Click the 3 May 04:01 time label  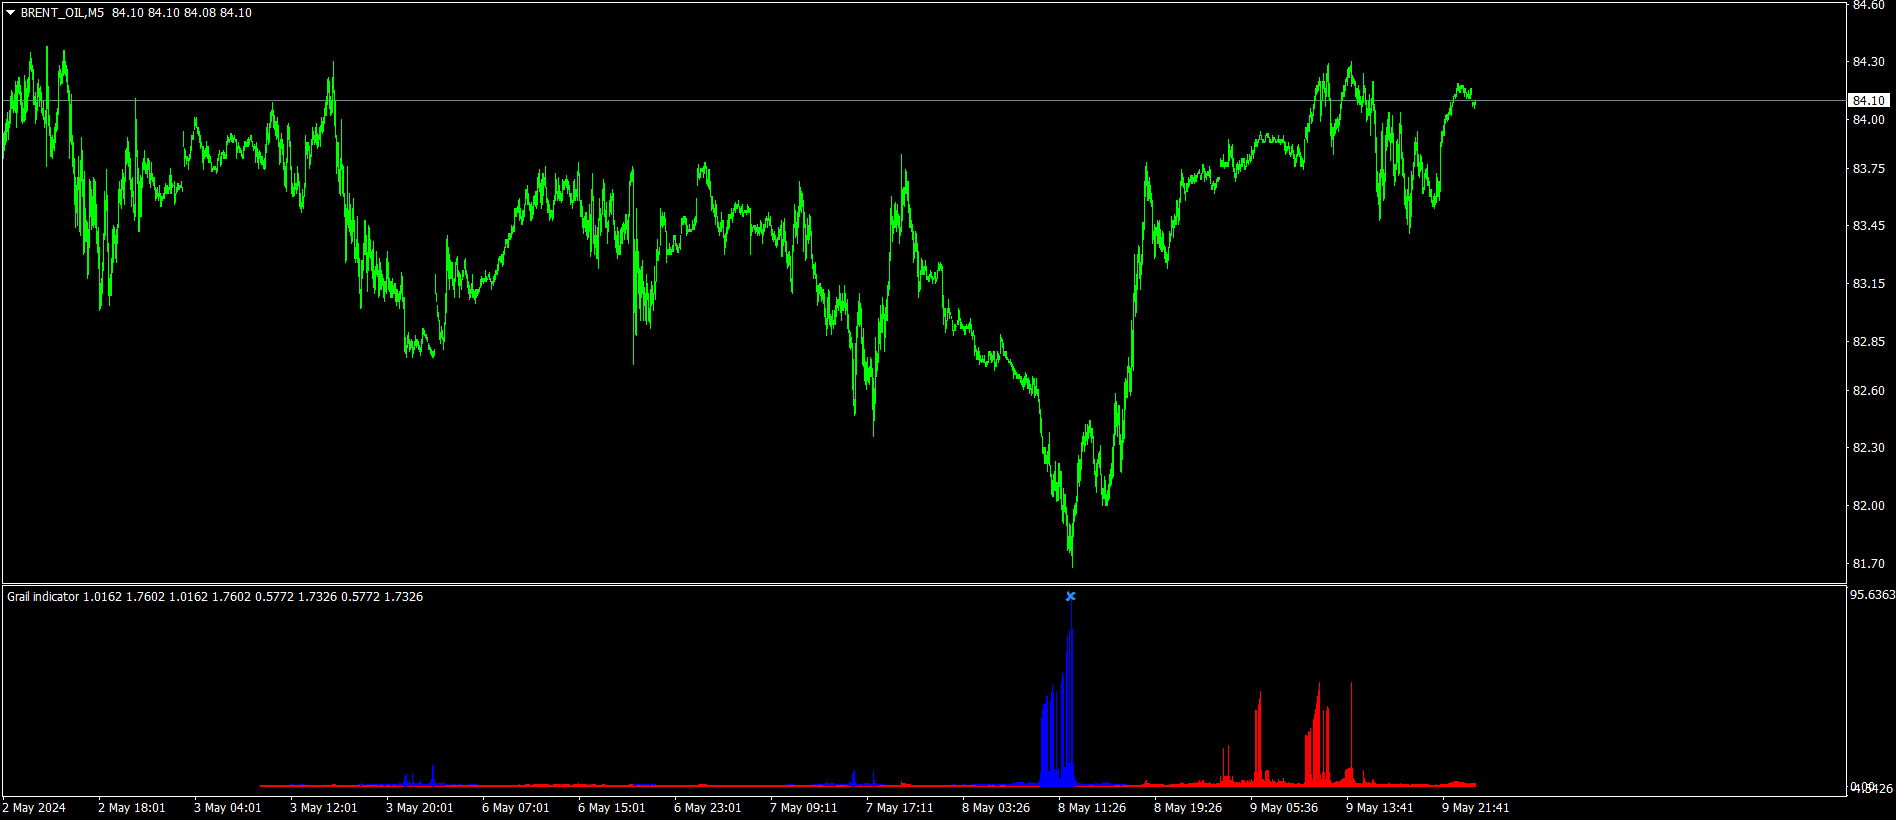click(x=228, y=808)
